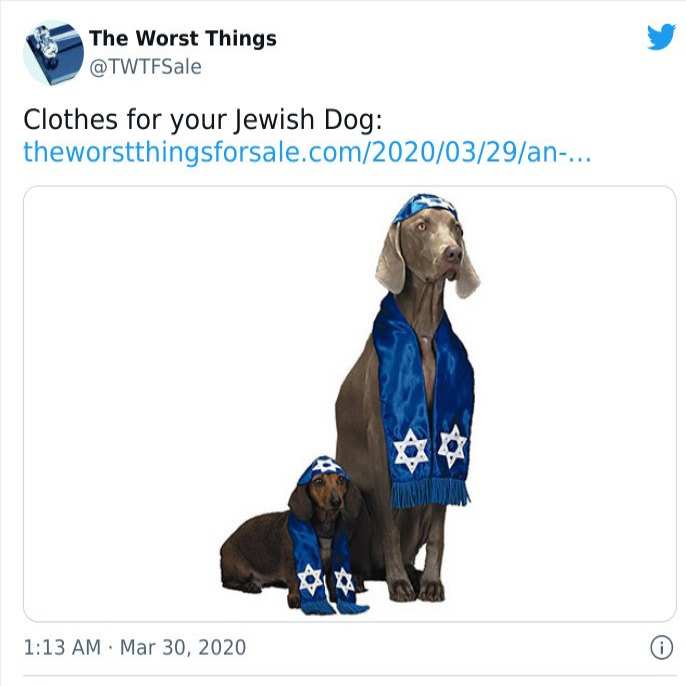Follow the theworstthingsforsale.com link

307,152
